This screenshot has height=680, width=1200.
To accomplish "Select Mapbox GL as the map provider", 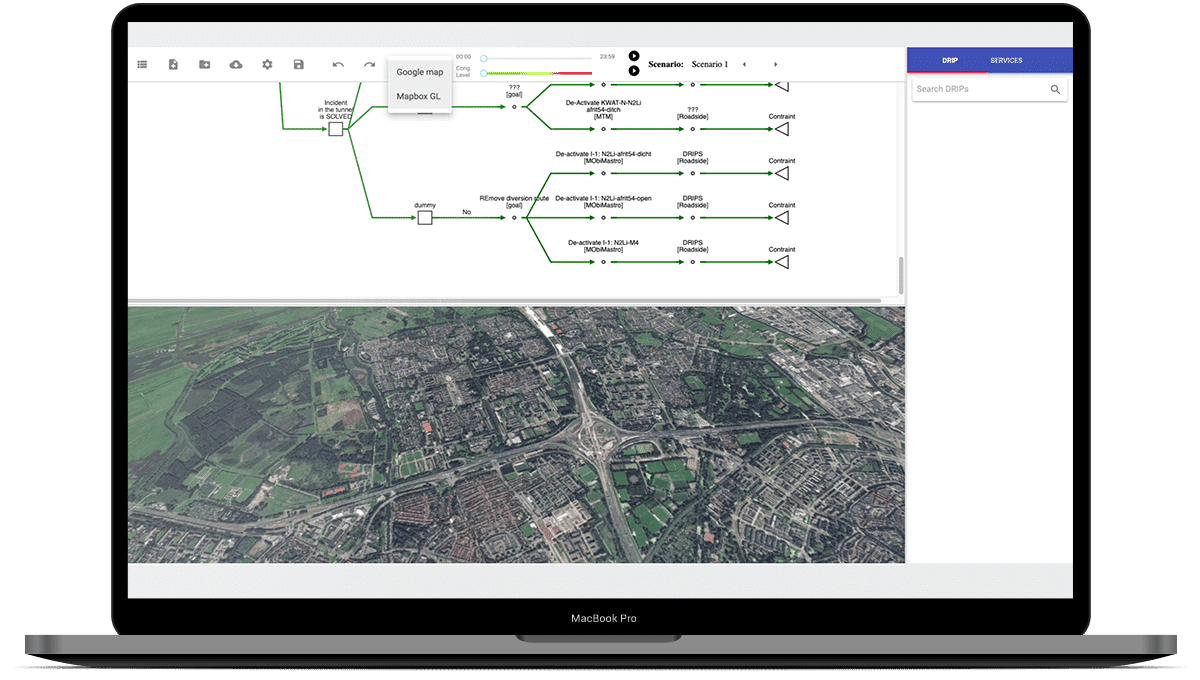I will coord(418,95).
